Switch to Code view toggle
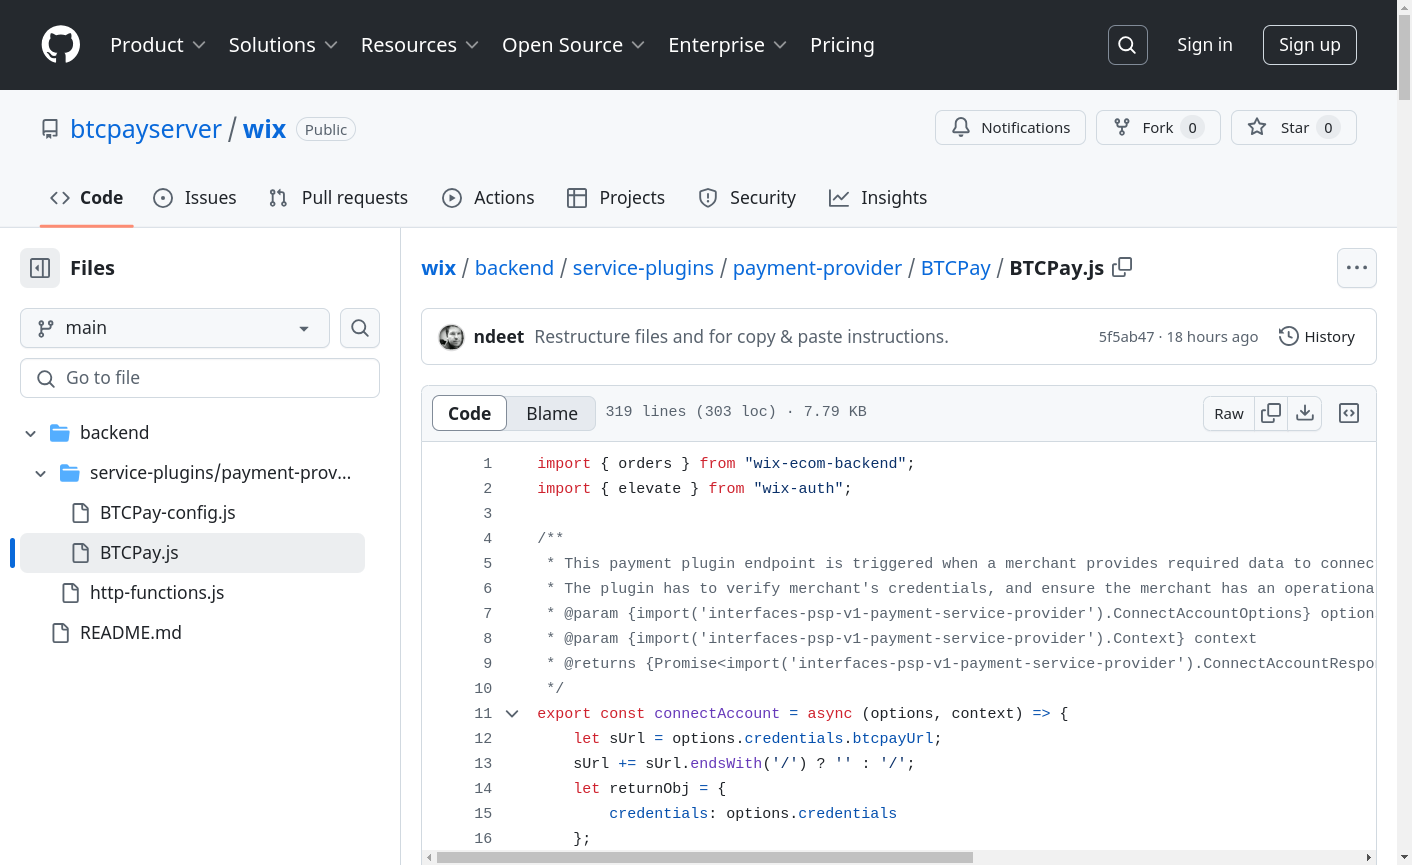This screenshot has width=1412, height=865. [469, 413]
